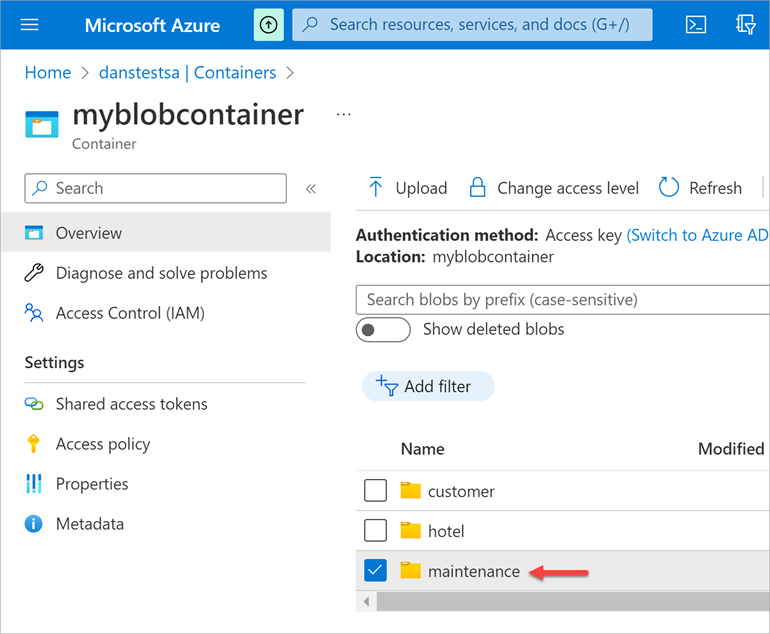Click the Overview menu icon
This screenshot has height=634, width=770.
click(34, 232)
